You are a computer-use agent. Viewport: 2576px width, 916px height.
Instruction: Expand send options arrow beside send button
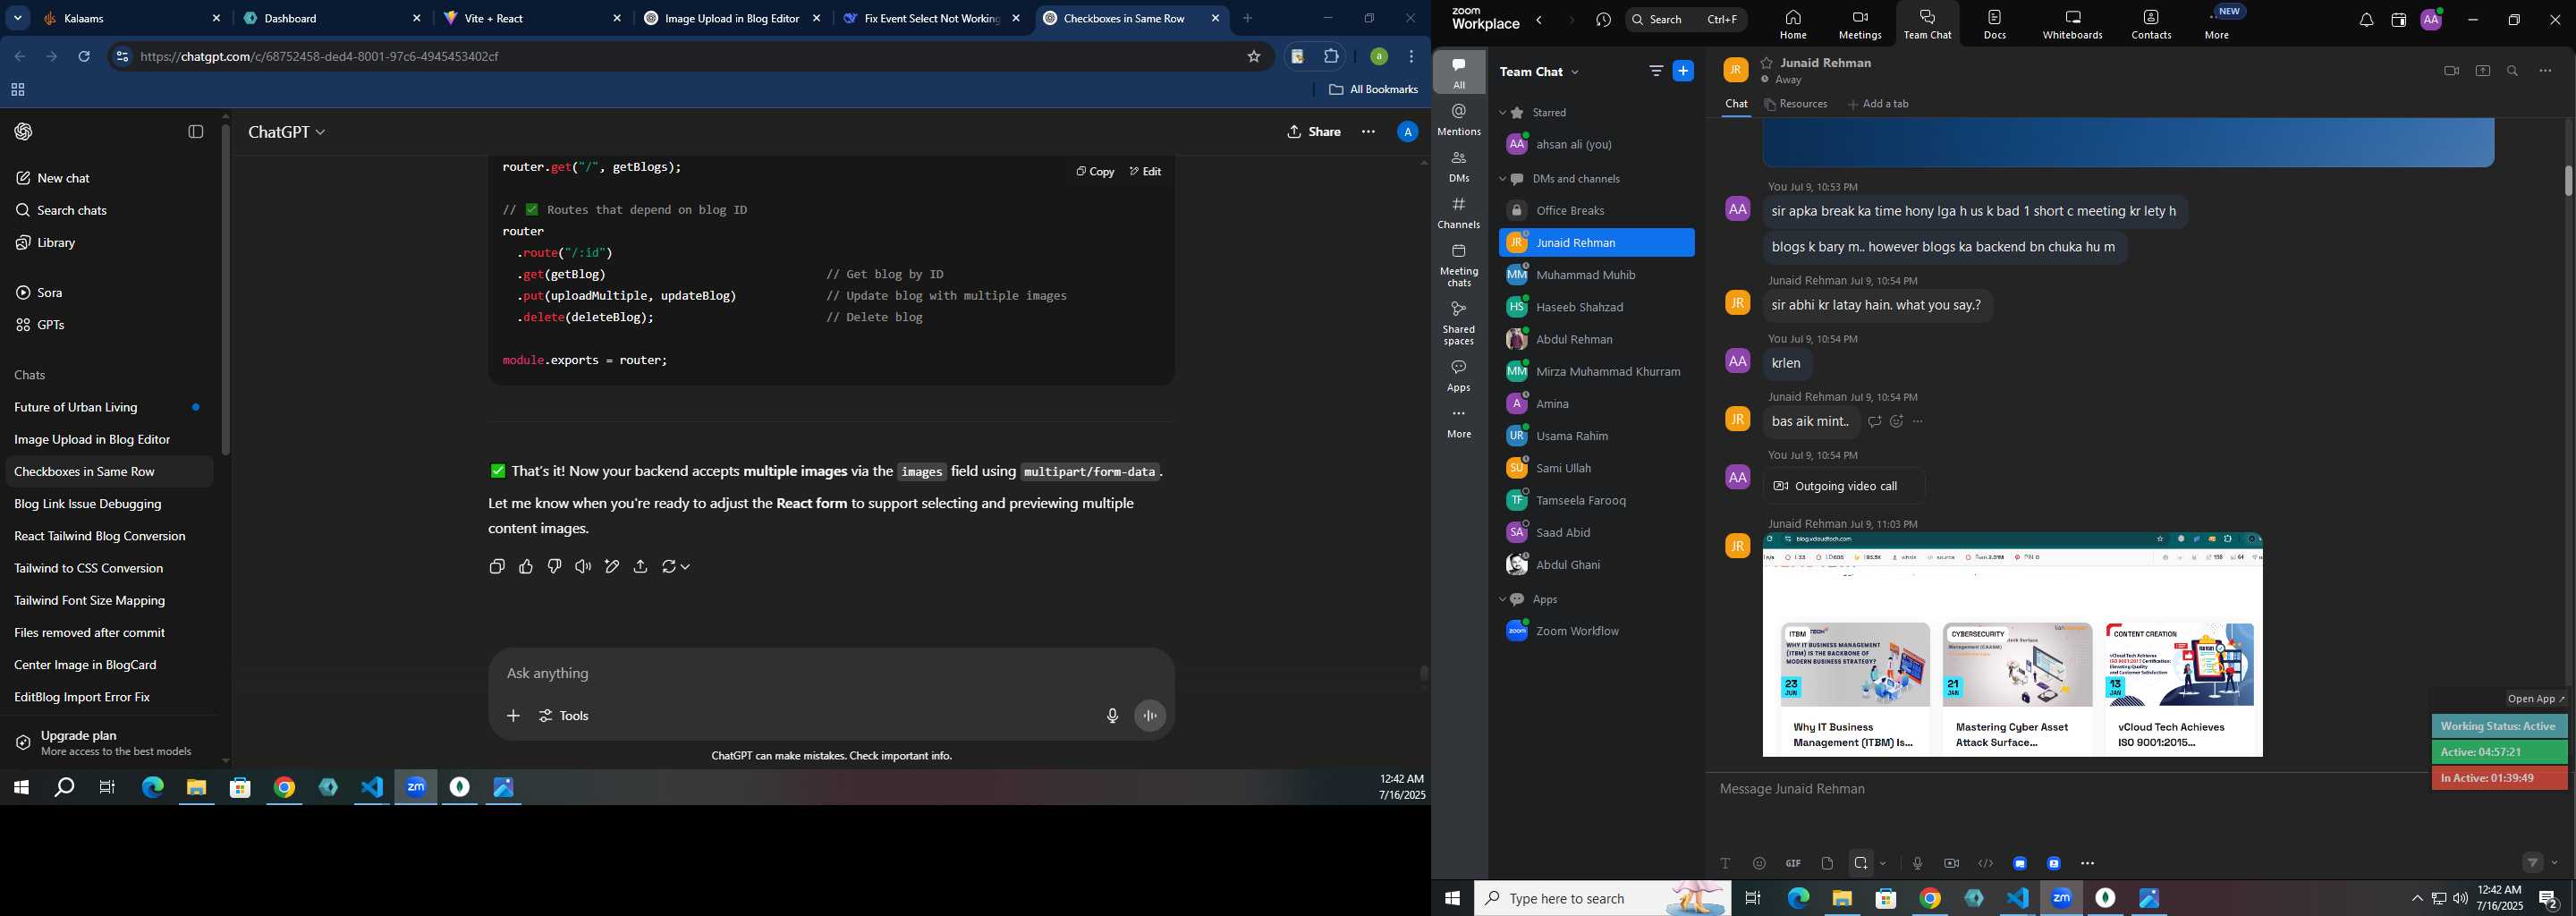tap(2555, 862)
